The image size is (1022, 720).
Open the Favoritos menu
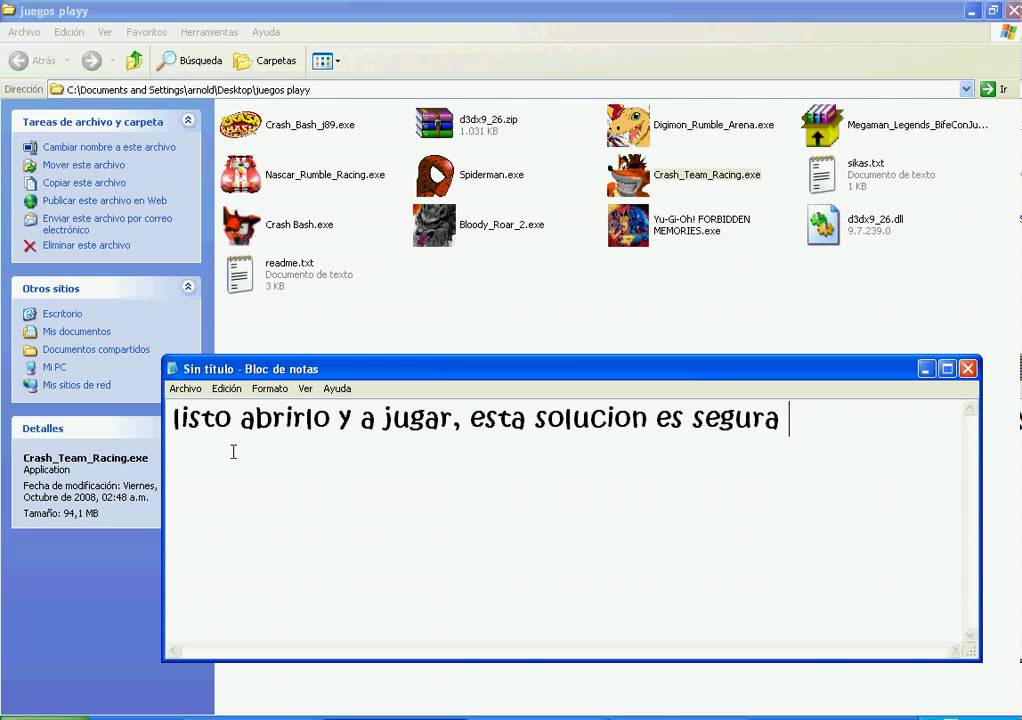tap(146, 32)
